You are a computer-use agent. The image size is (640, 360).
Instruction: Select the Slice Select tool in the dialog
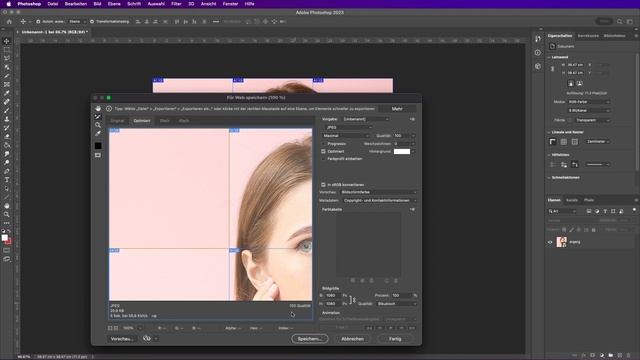point(98,117)
